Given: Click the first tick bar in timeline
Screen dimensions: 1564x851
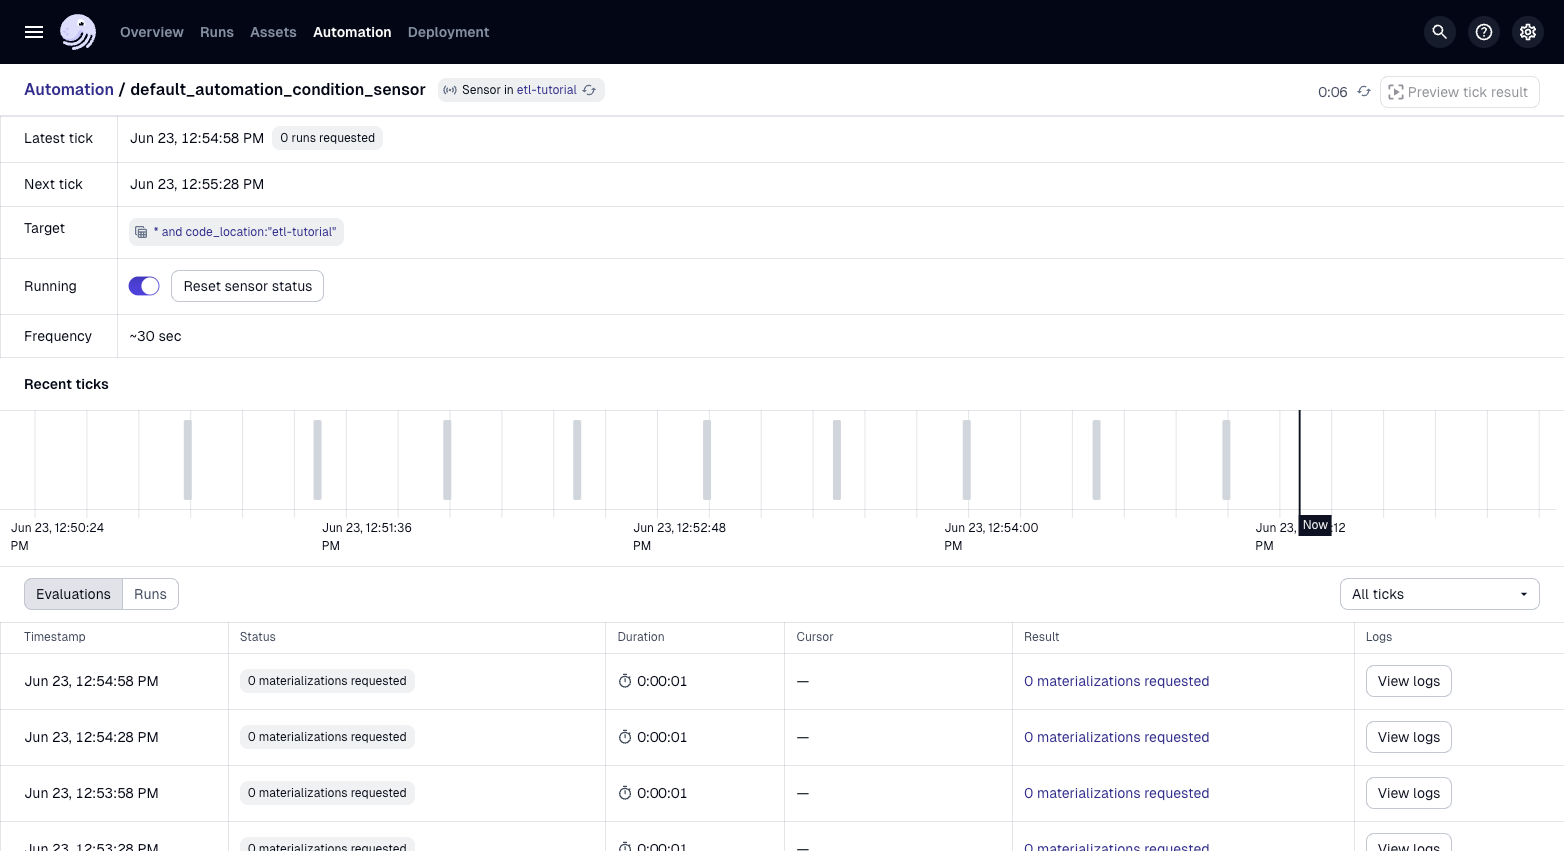Looking at the screenshot, I should click(x=187, y=460).
